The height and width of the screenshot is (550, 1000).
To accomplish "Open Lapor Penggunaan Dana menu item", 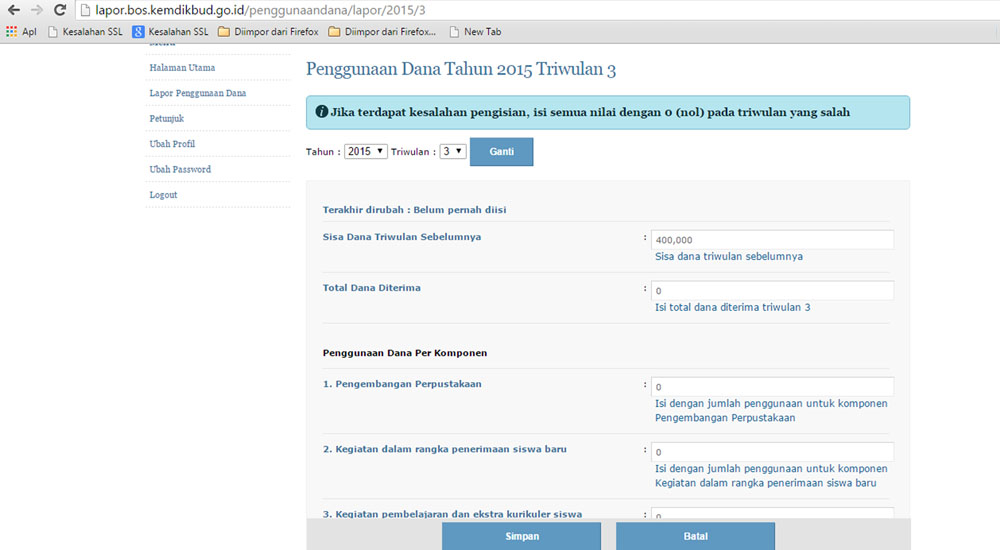I will click(x=198, y=93).
